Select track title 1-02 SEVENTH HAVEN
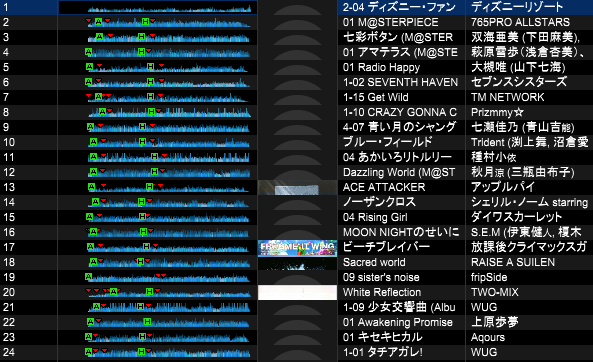This screenshot has width=593, height=362. pos(400,82)
